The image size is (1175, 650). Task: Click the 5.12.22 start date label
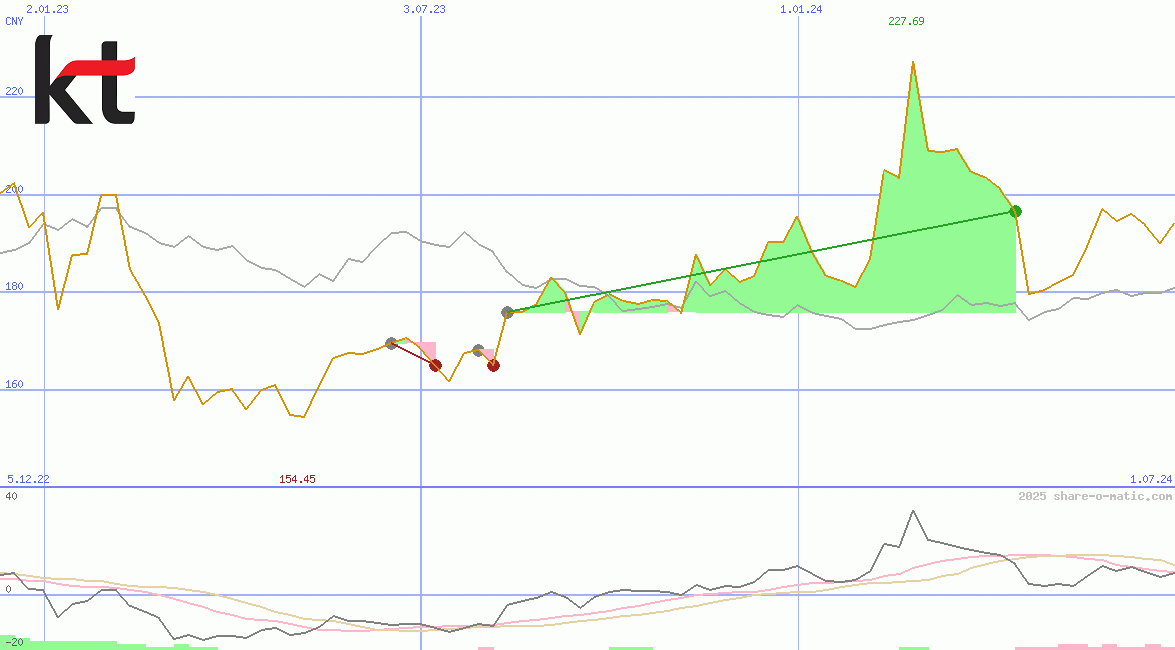pyautogui.click(x=28, y=479)
